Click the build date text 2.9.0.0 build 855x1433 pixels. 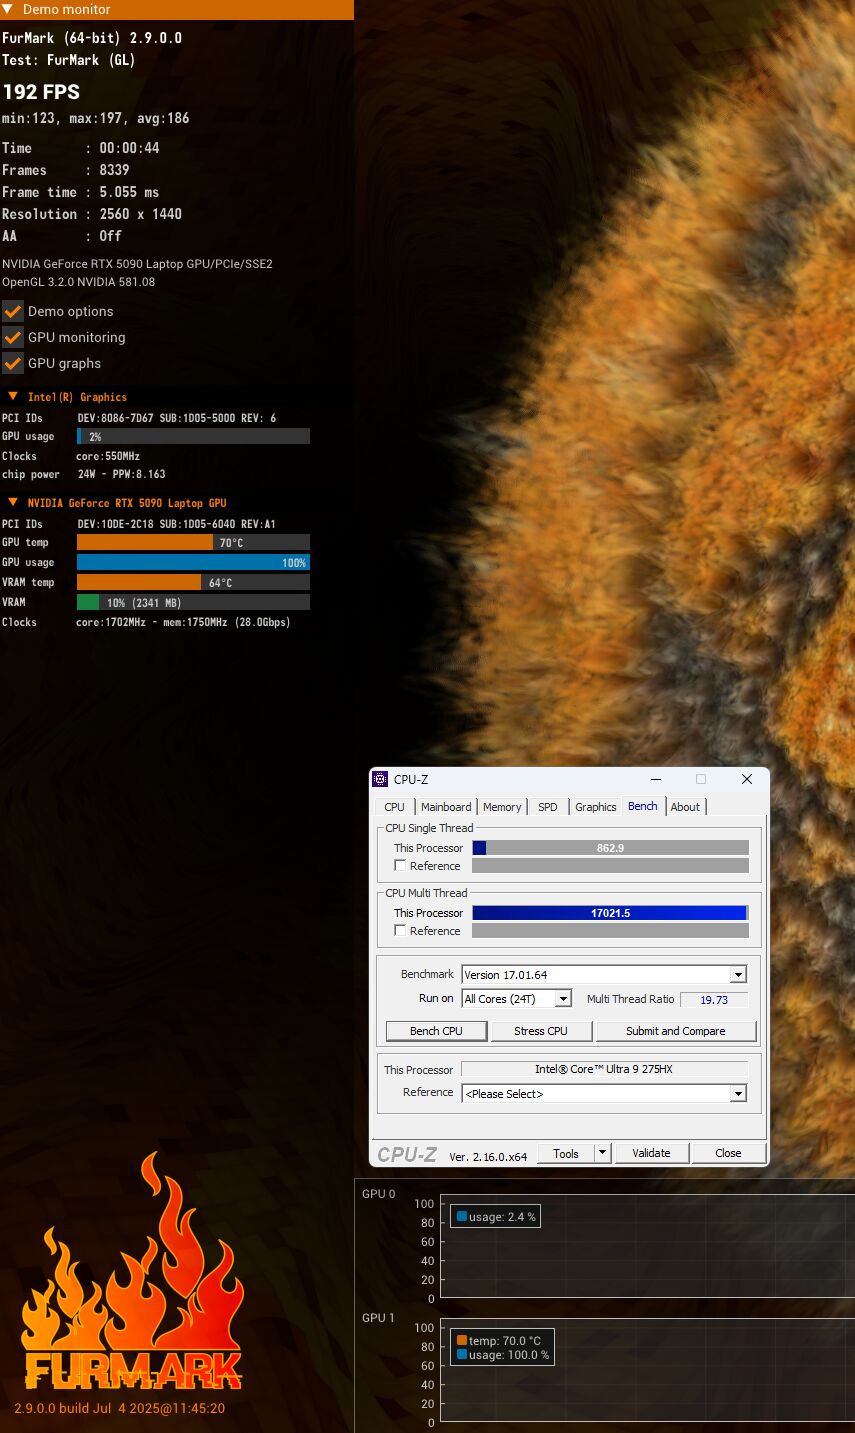[x=119, y=1408]
